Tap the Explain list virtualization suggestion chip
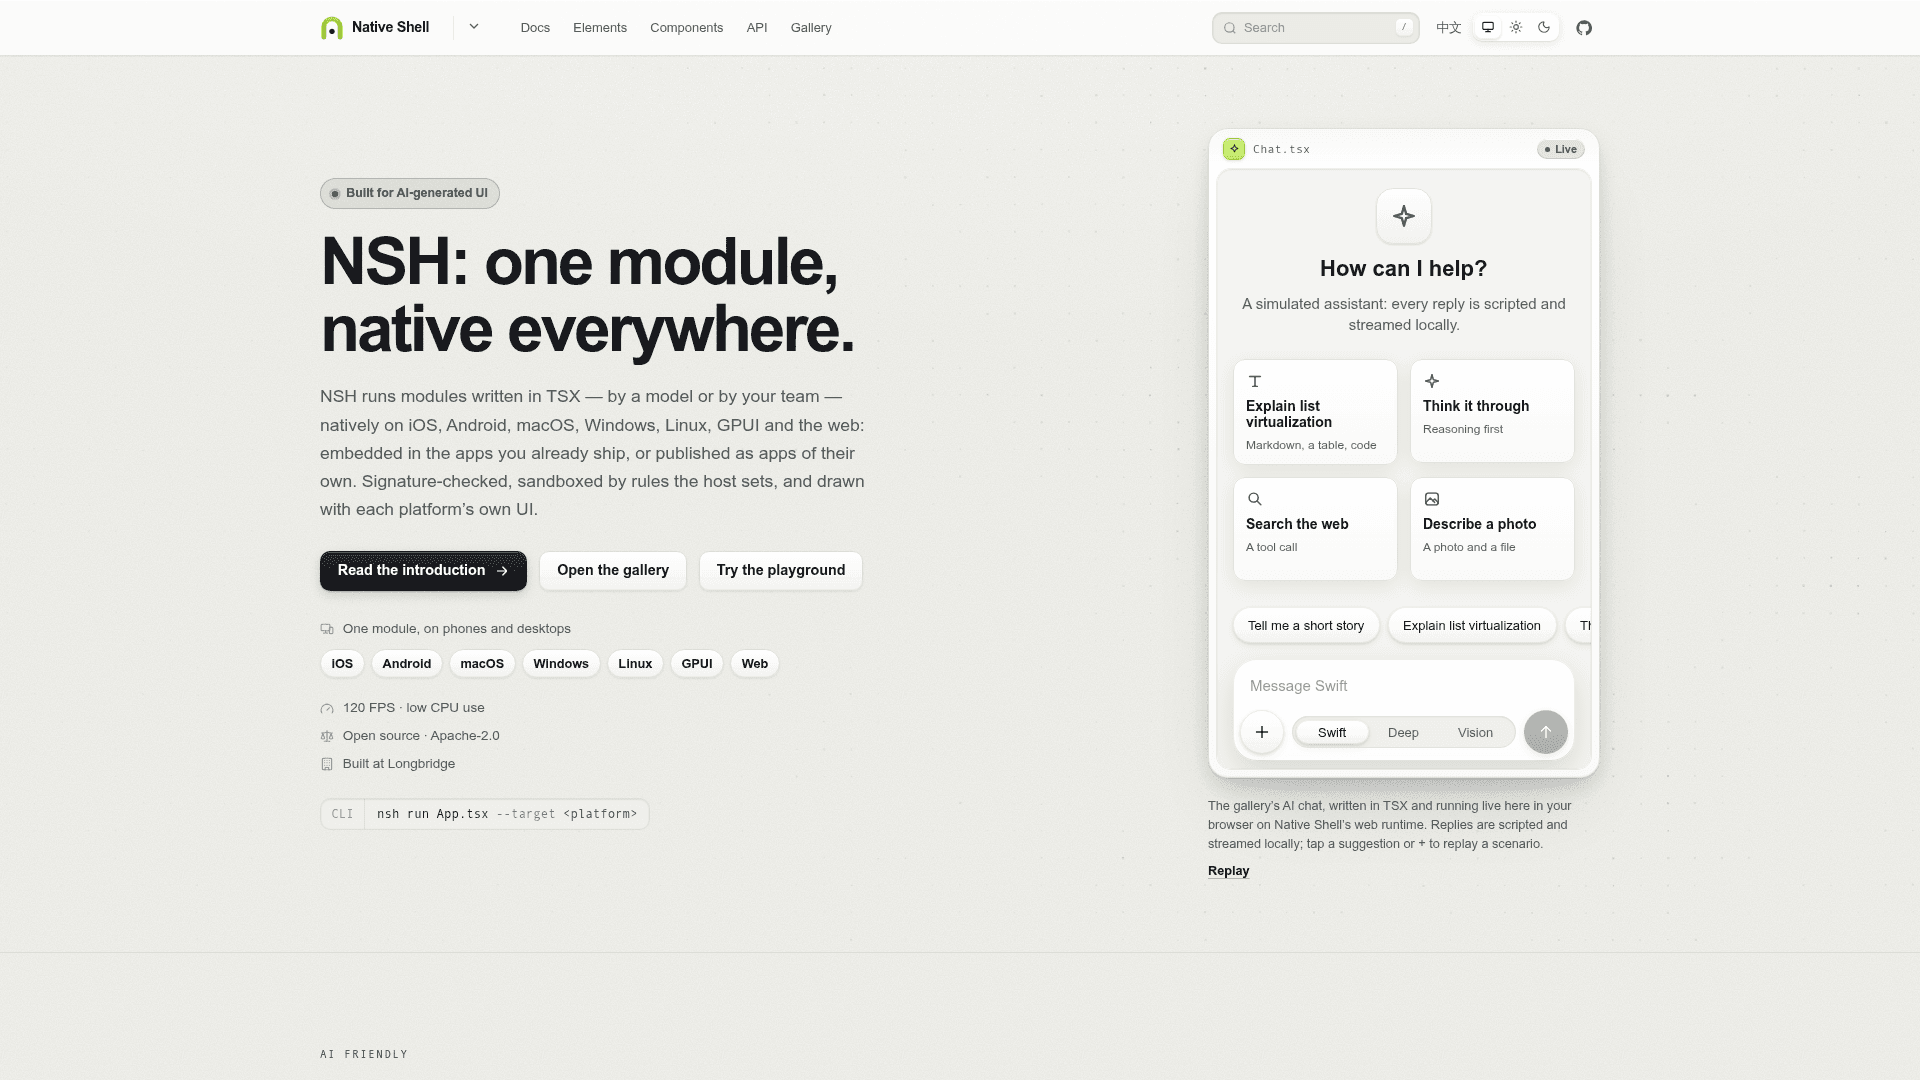Image resolution: width=1920 pixels, height=1080 pixels. pyautogui.click(x=1472, y=626)
